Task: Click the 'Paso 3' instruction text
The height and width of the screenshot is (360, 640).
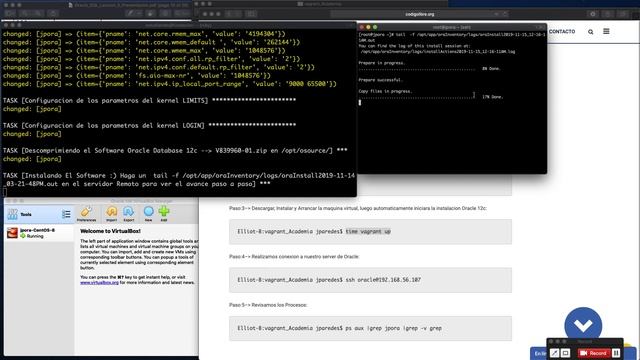Action: (x=358, y=208)
